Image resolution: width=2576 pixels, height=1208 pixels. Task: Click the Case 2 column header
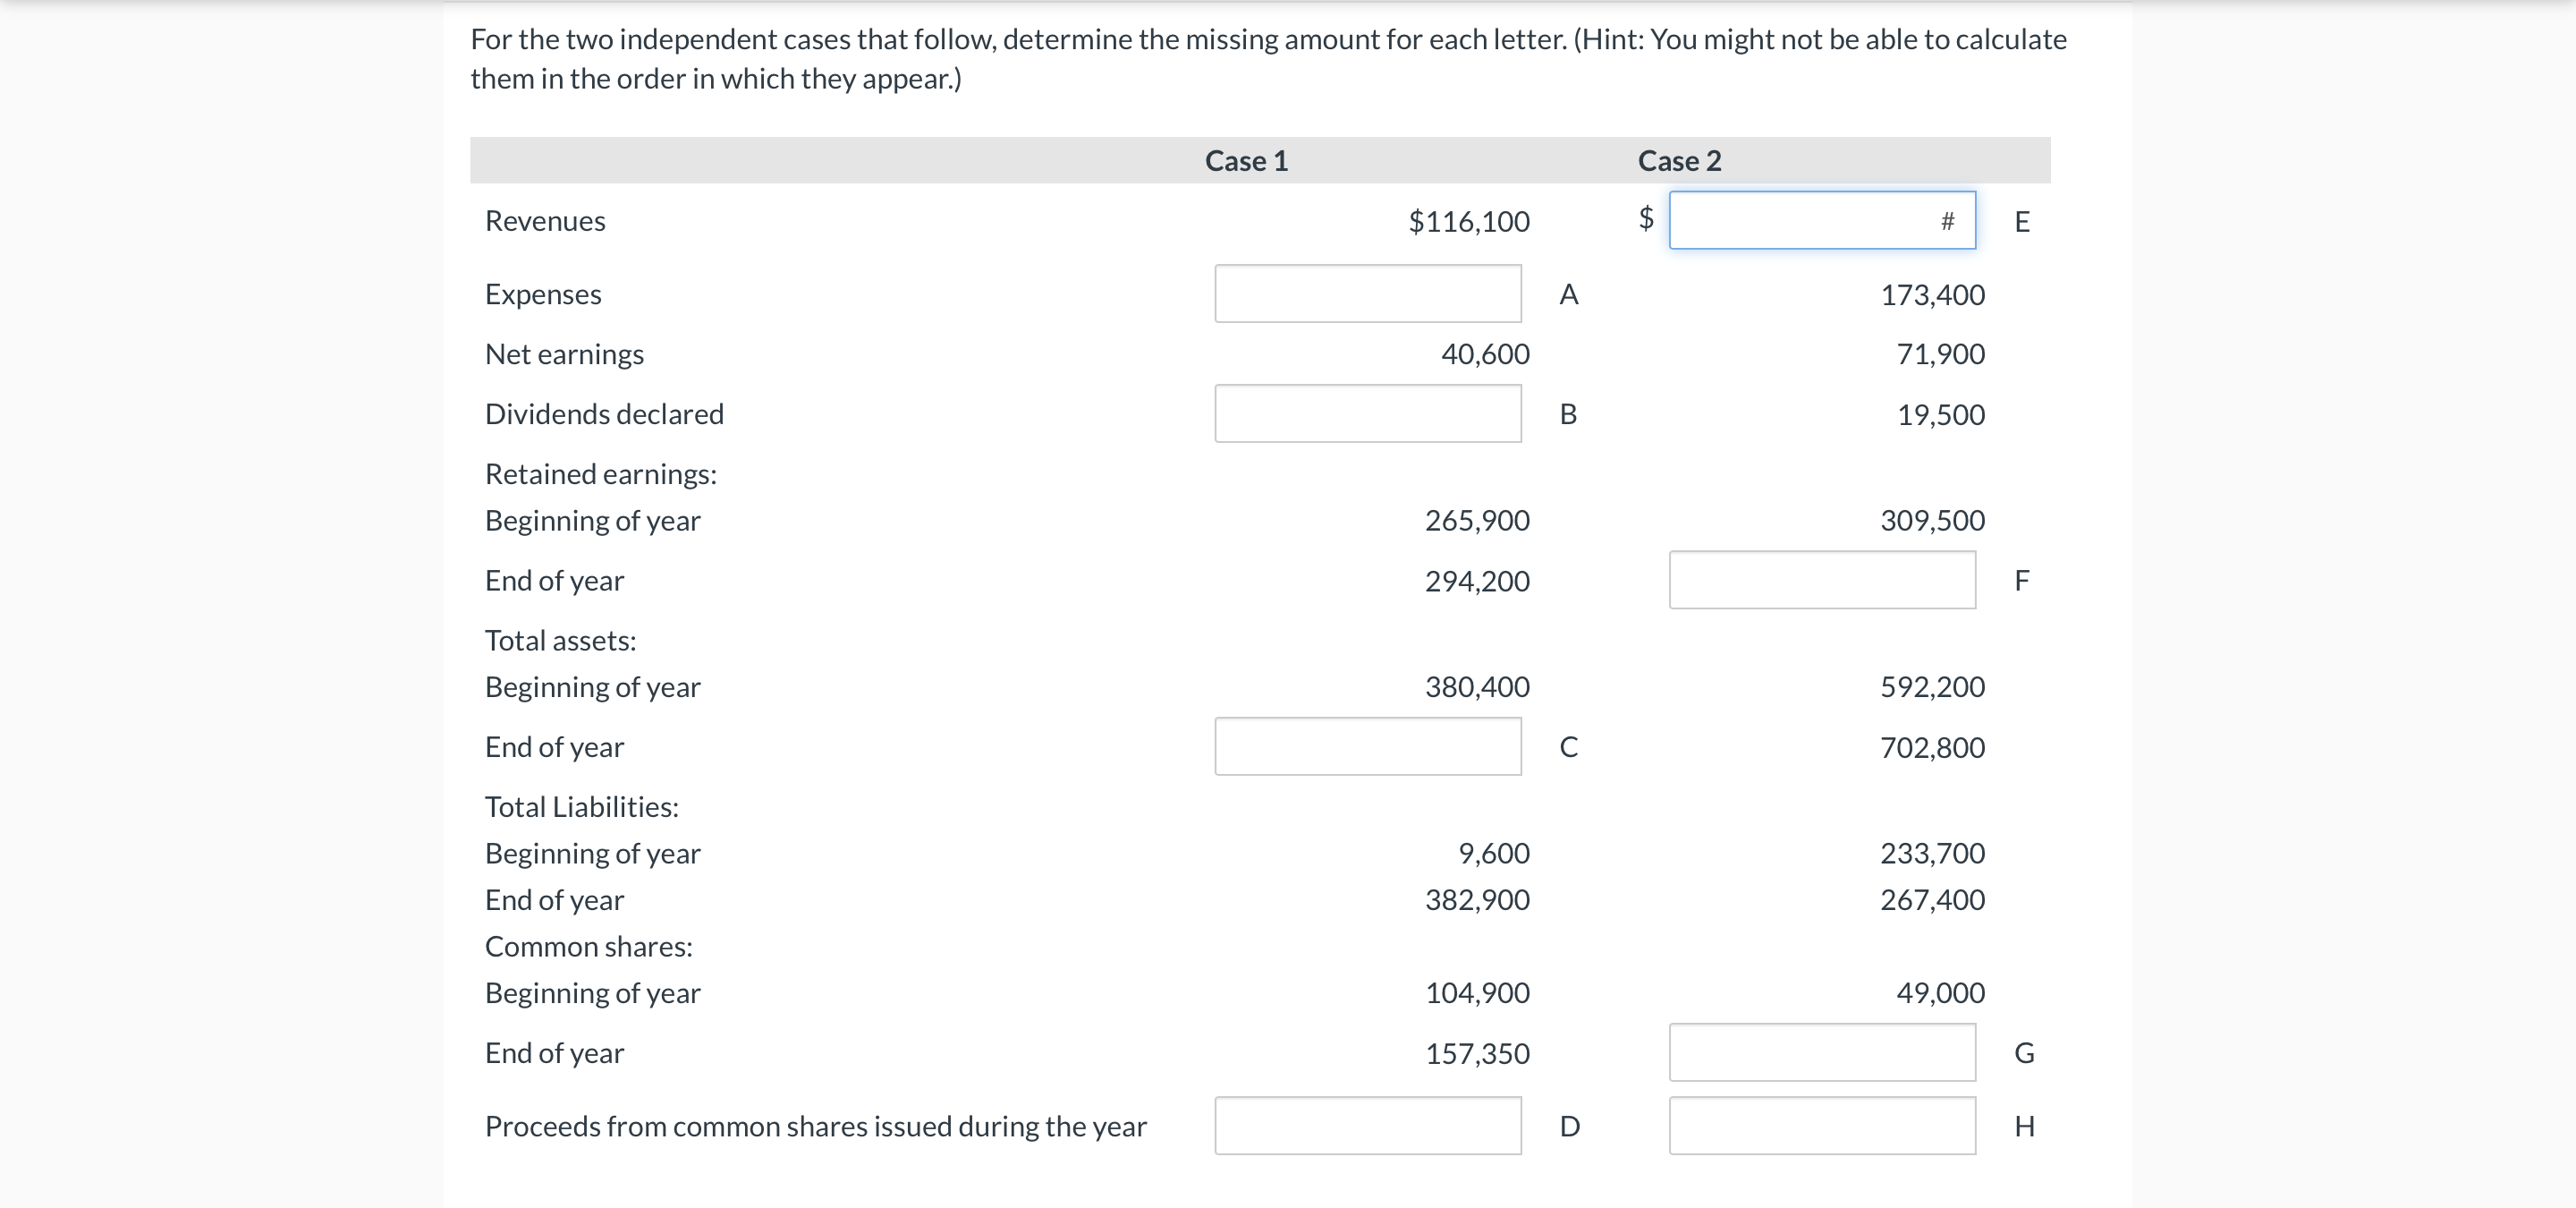1680,160
